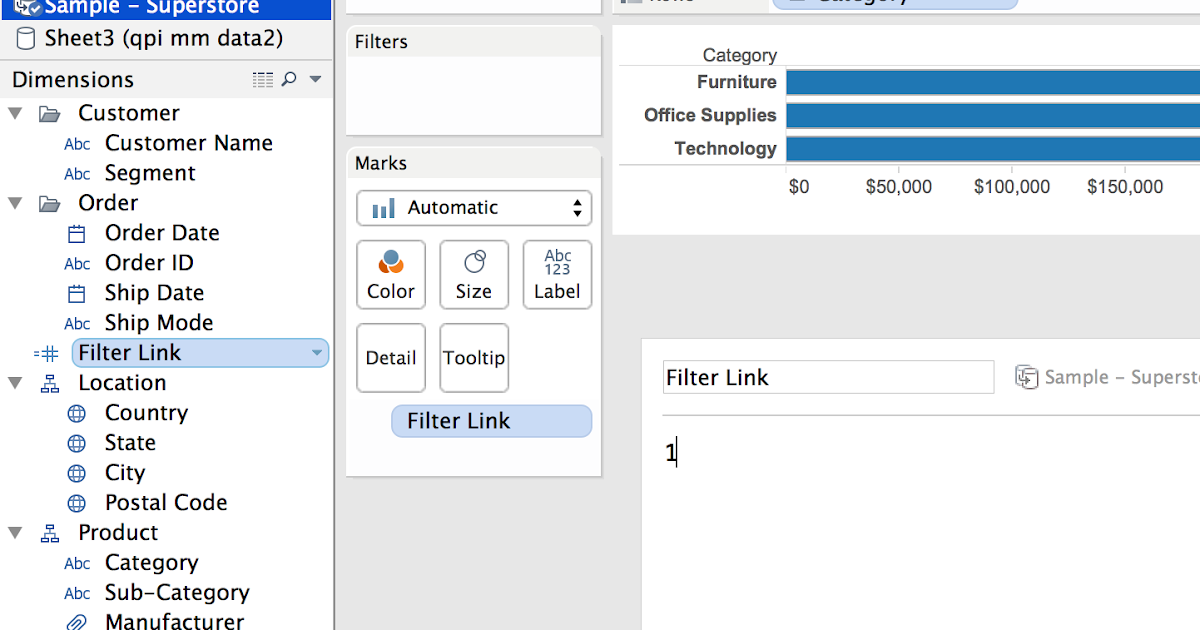Open the Tooltip shelf in the Marks card

click(474, 358)
